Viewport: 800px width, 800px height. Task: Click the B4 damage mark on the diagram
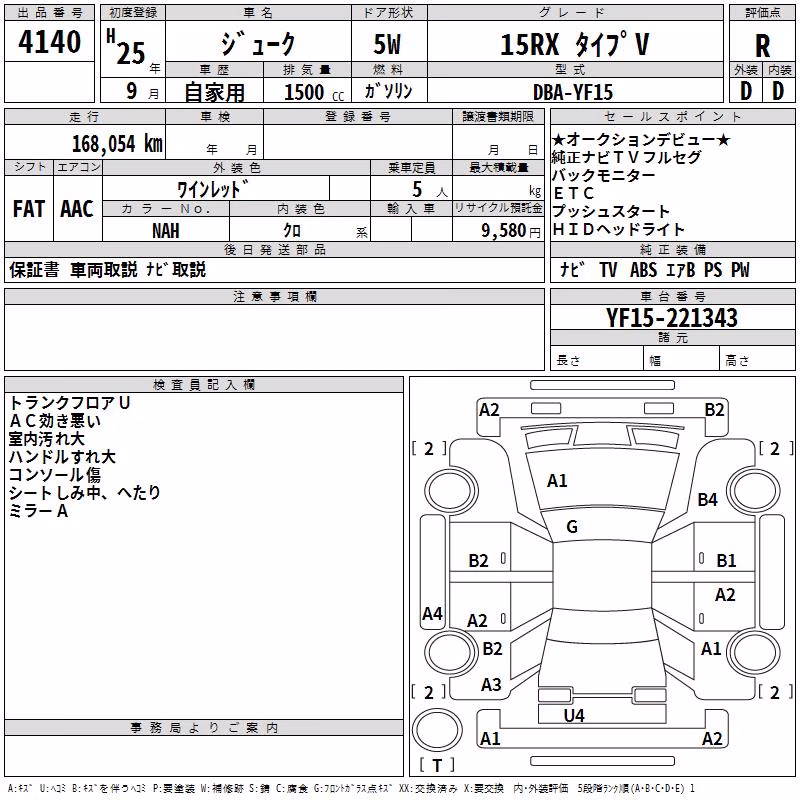coord(708,499)
